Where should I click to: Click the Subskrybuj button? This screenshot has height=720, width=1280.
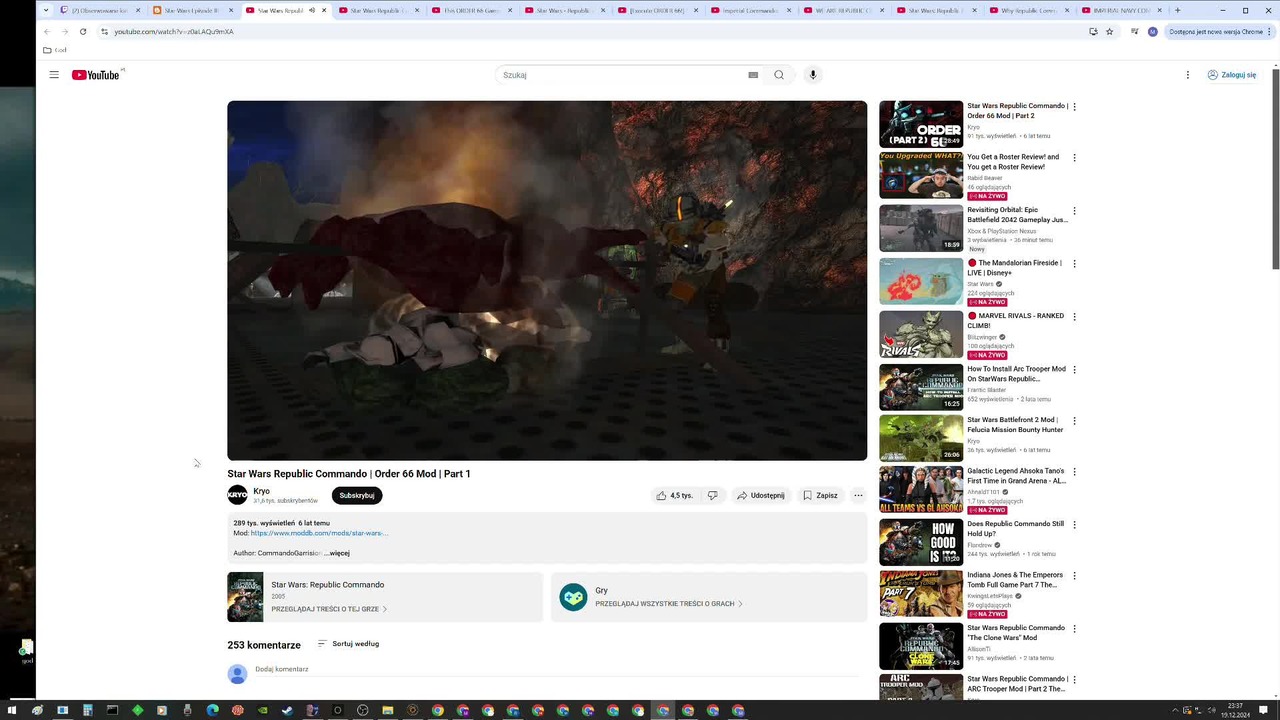point(357,495)
